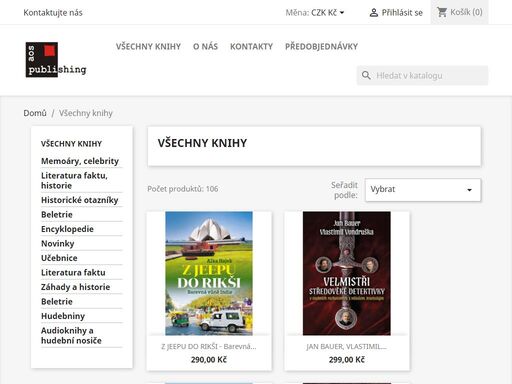The image size is (512, 384).
Task: Open the Učebnice category
Action: click(59, 258)
